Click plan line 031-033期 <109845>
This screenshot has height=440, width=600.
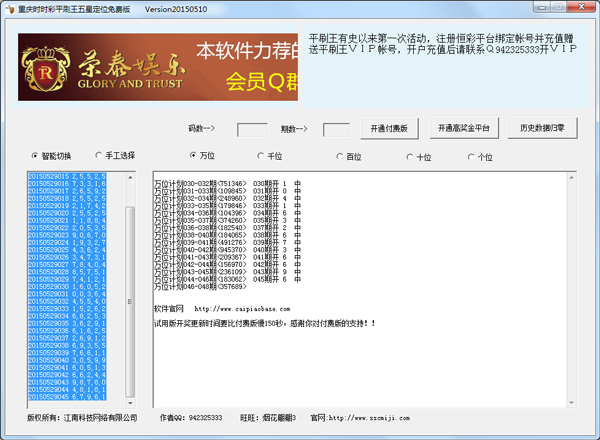[x=227, y=191]
